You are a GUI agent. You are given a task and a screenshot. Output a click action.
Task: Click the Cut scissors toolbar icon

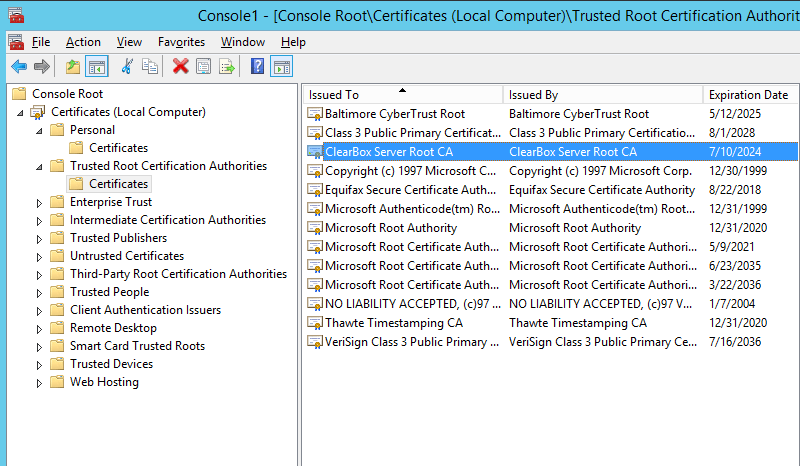click(127, 66)
